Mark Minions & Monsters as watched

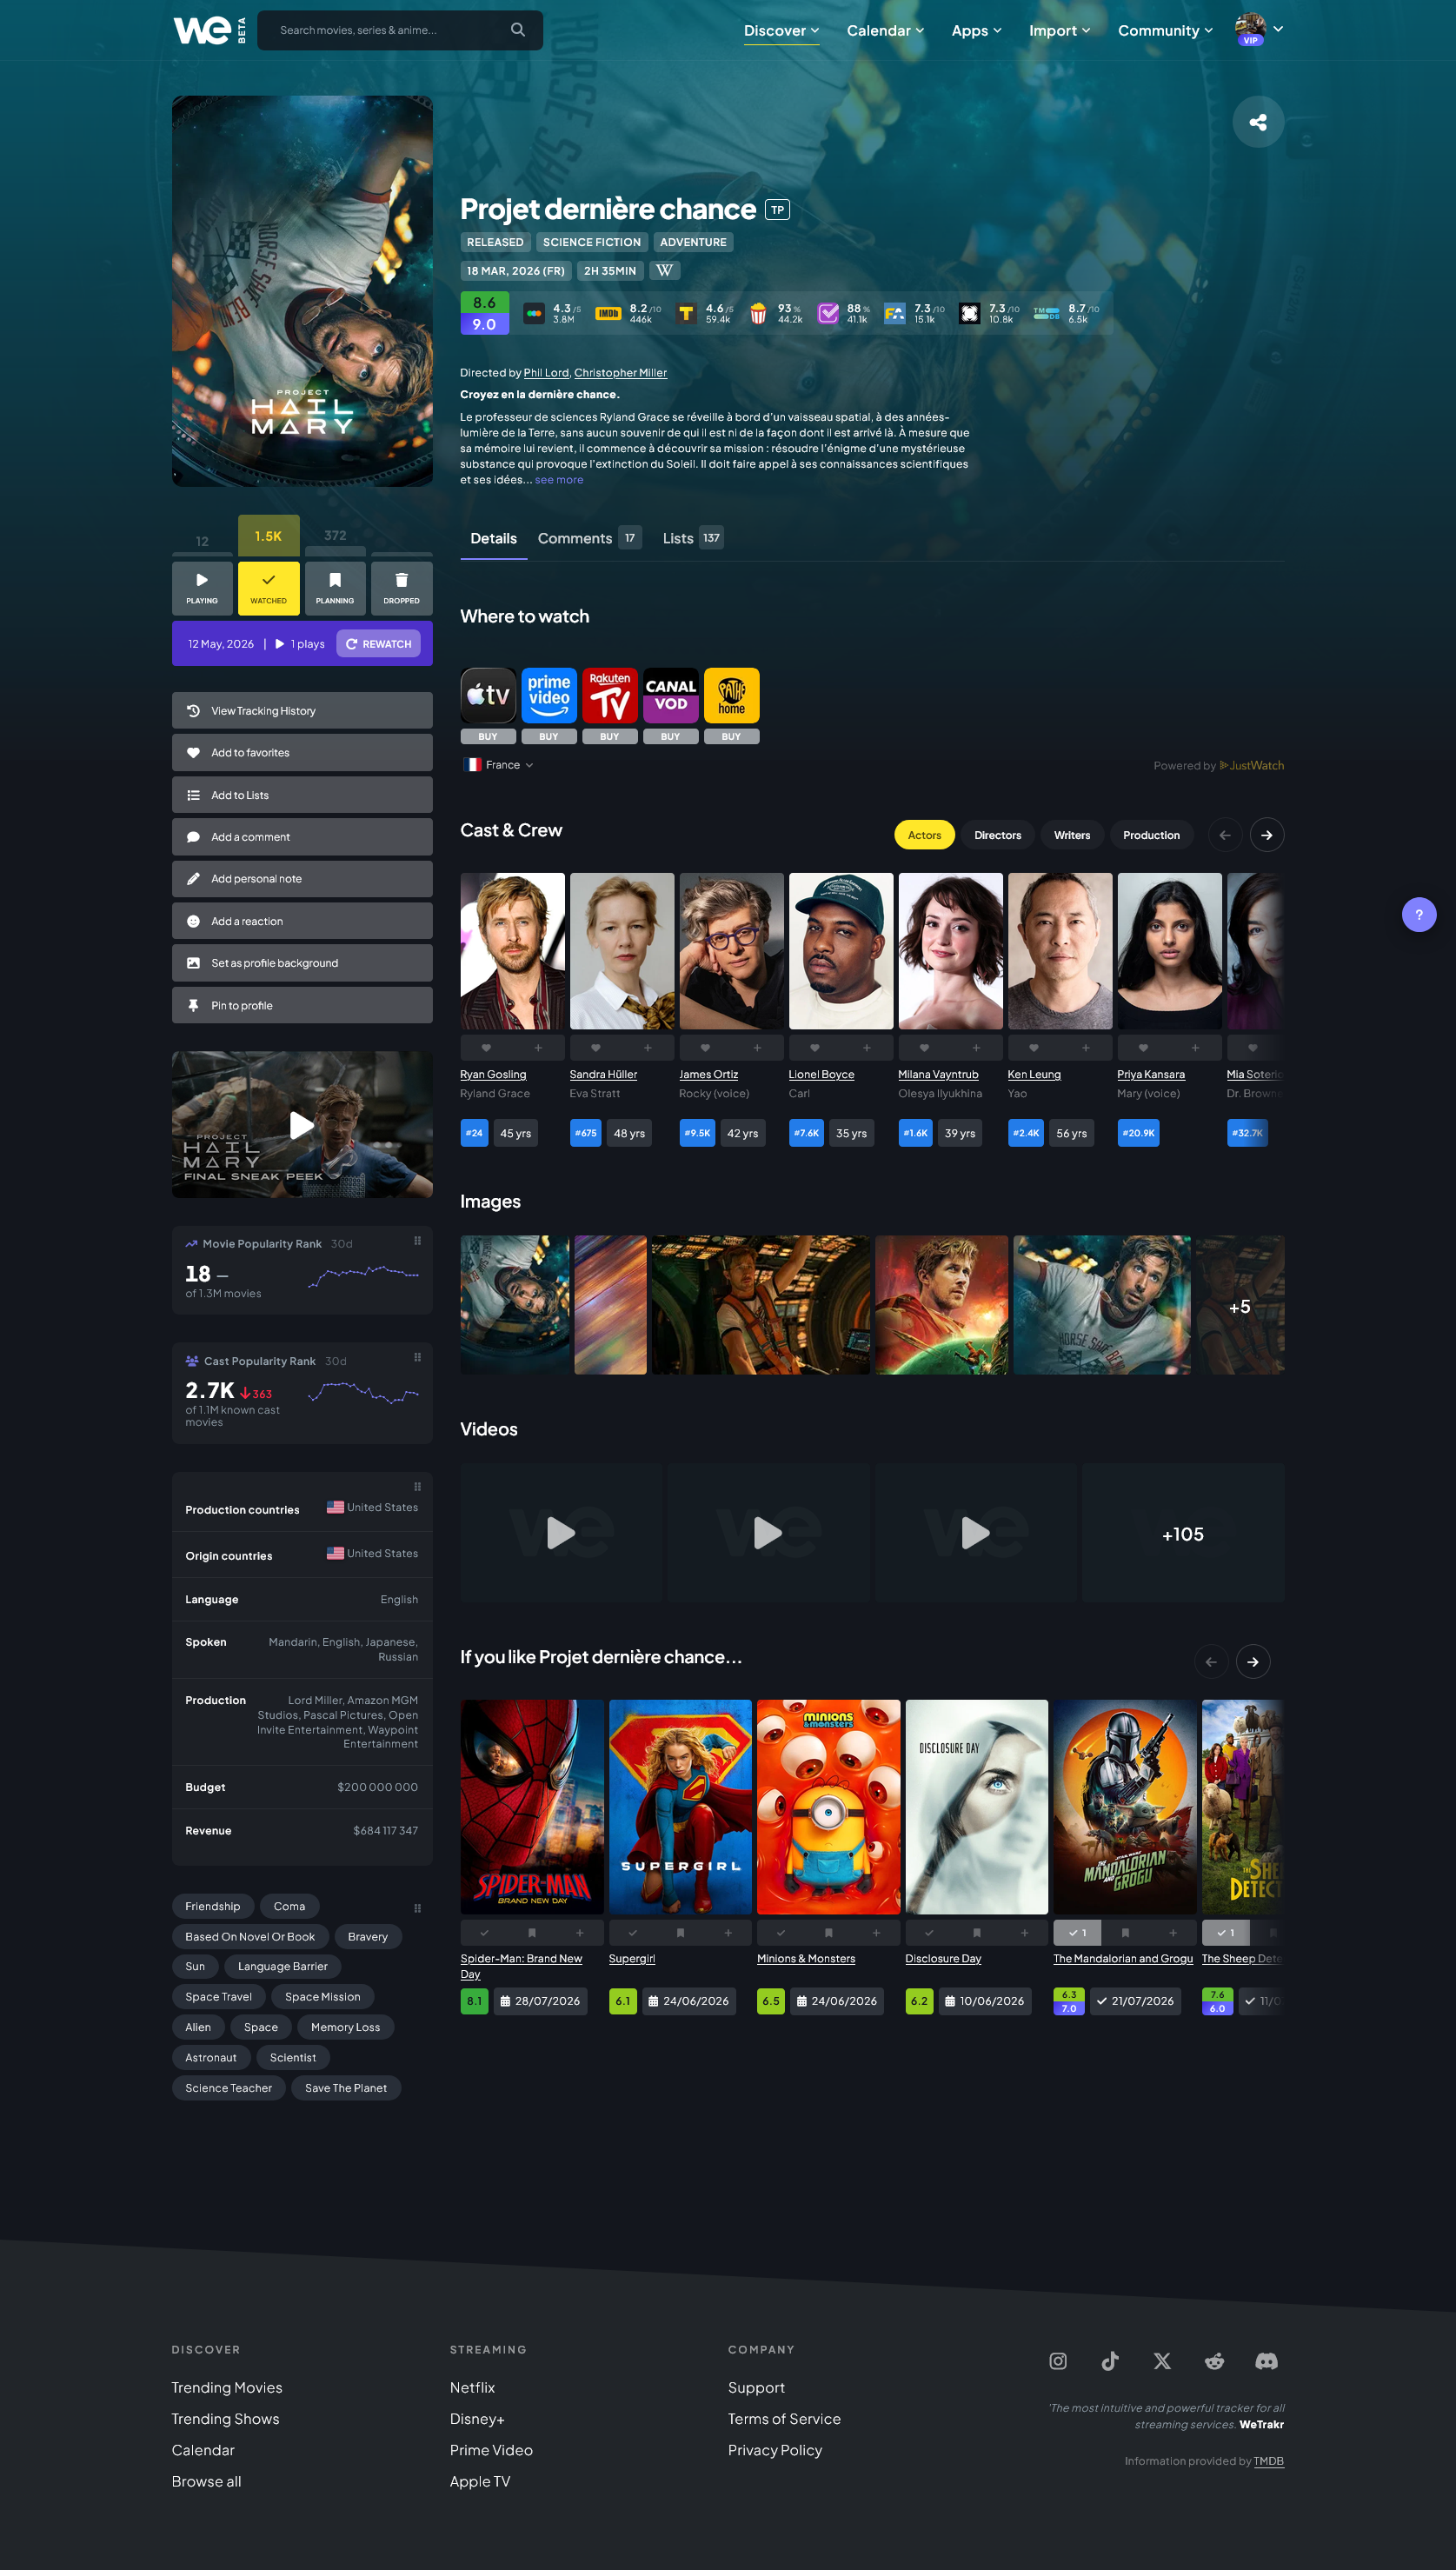pos(781,1933)
